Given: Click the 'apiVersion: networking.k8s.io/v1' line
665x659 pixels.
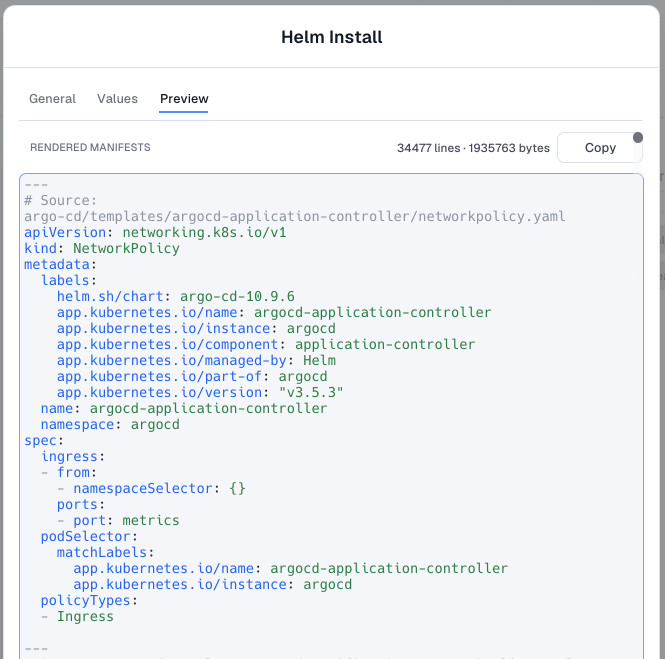Looking at the screenshot, I should [155, 232].
